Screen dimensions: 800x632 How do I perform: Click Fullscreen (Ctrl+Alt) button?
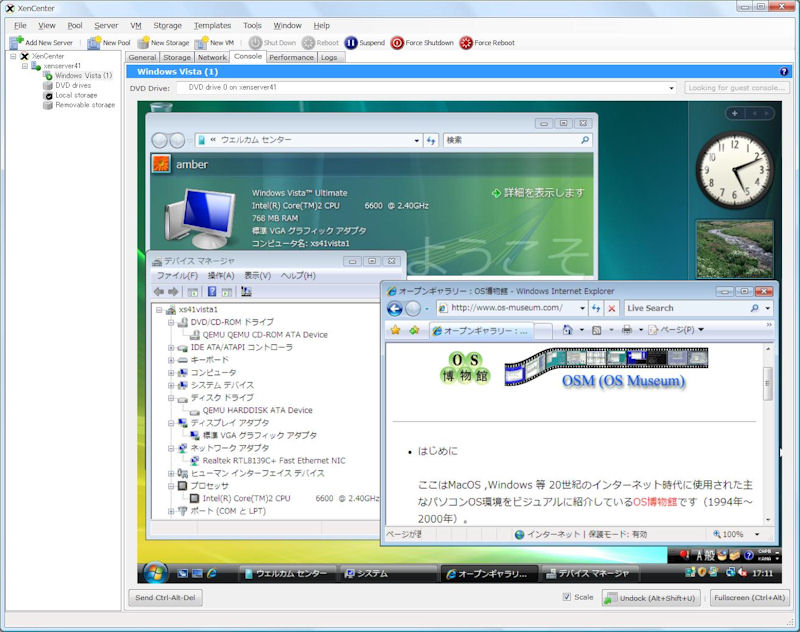pos(749,597)
